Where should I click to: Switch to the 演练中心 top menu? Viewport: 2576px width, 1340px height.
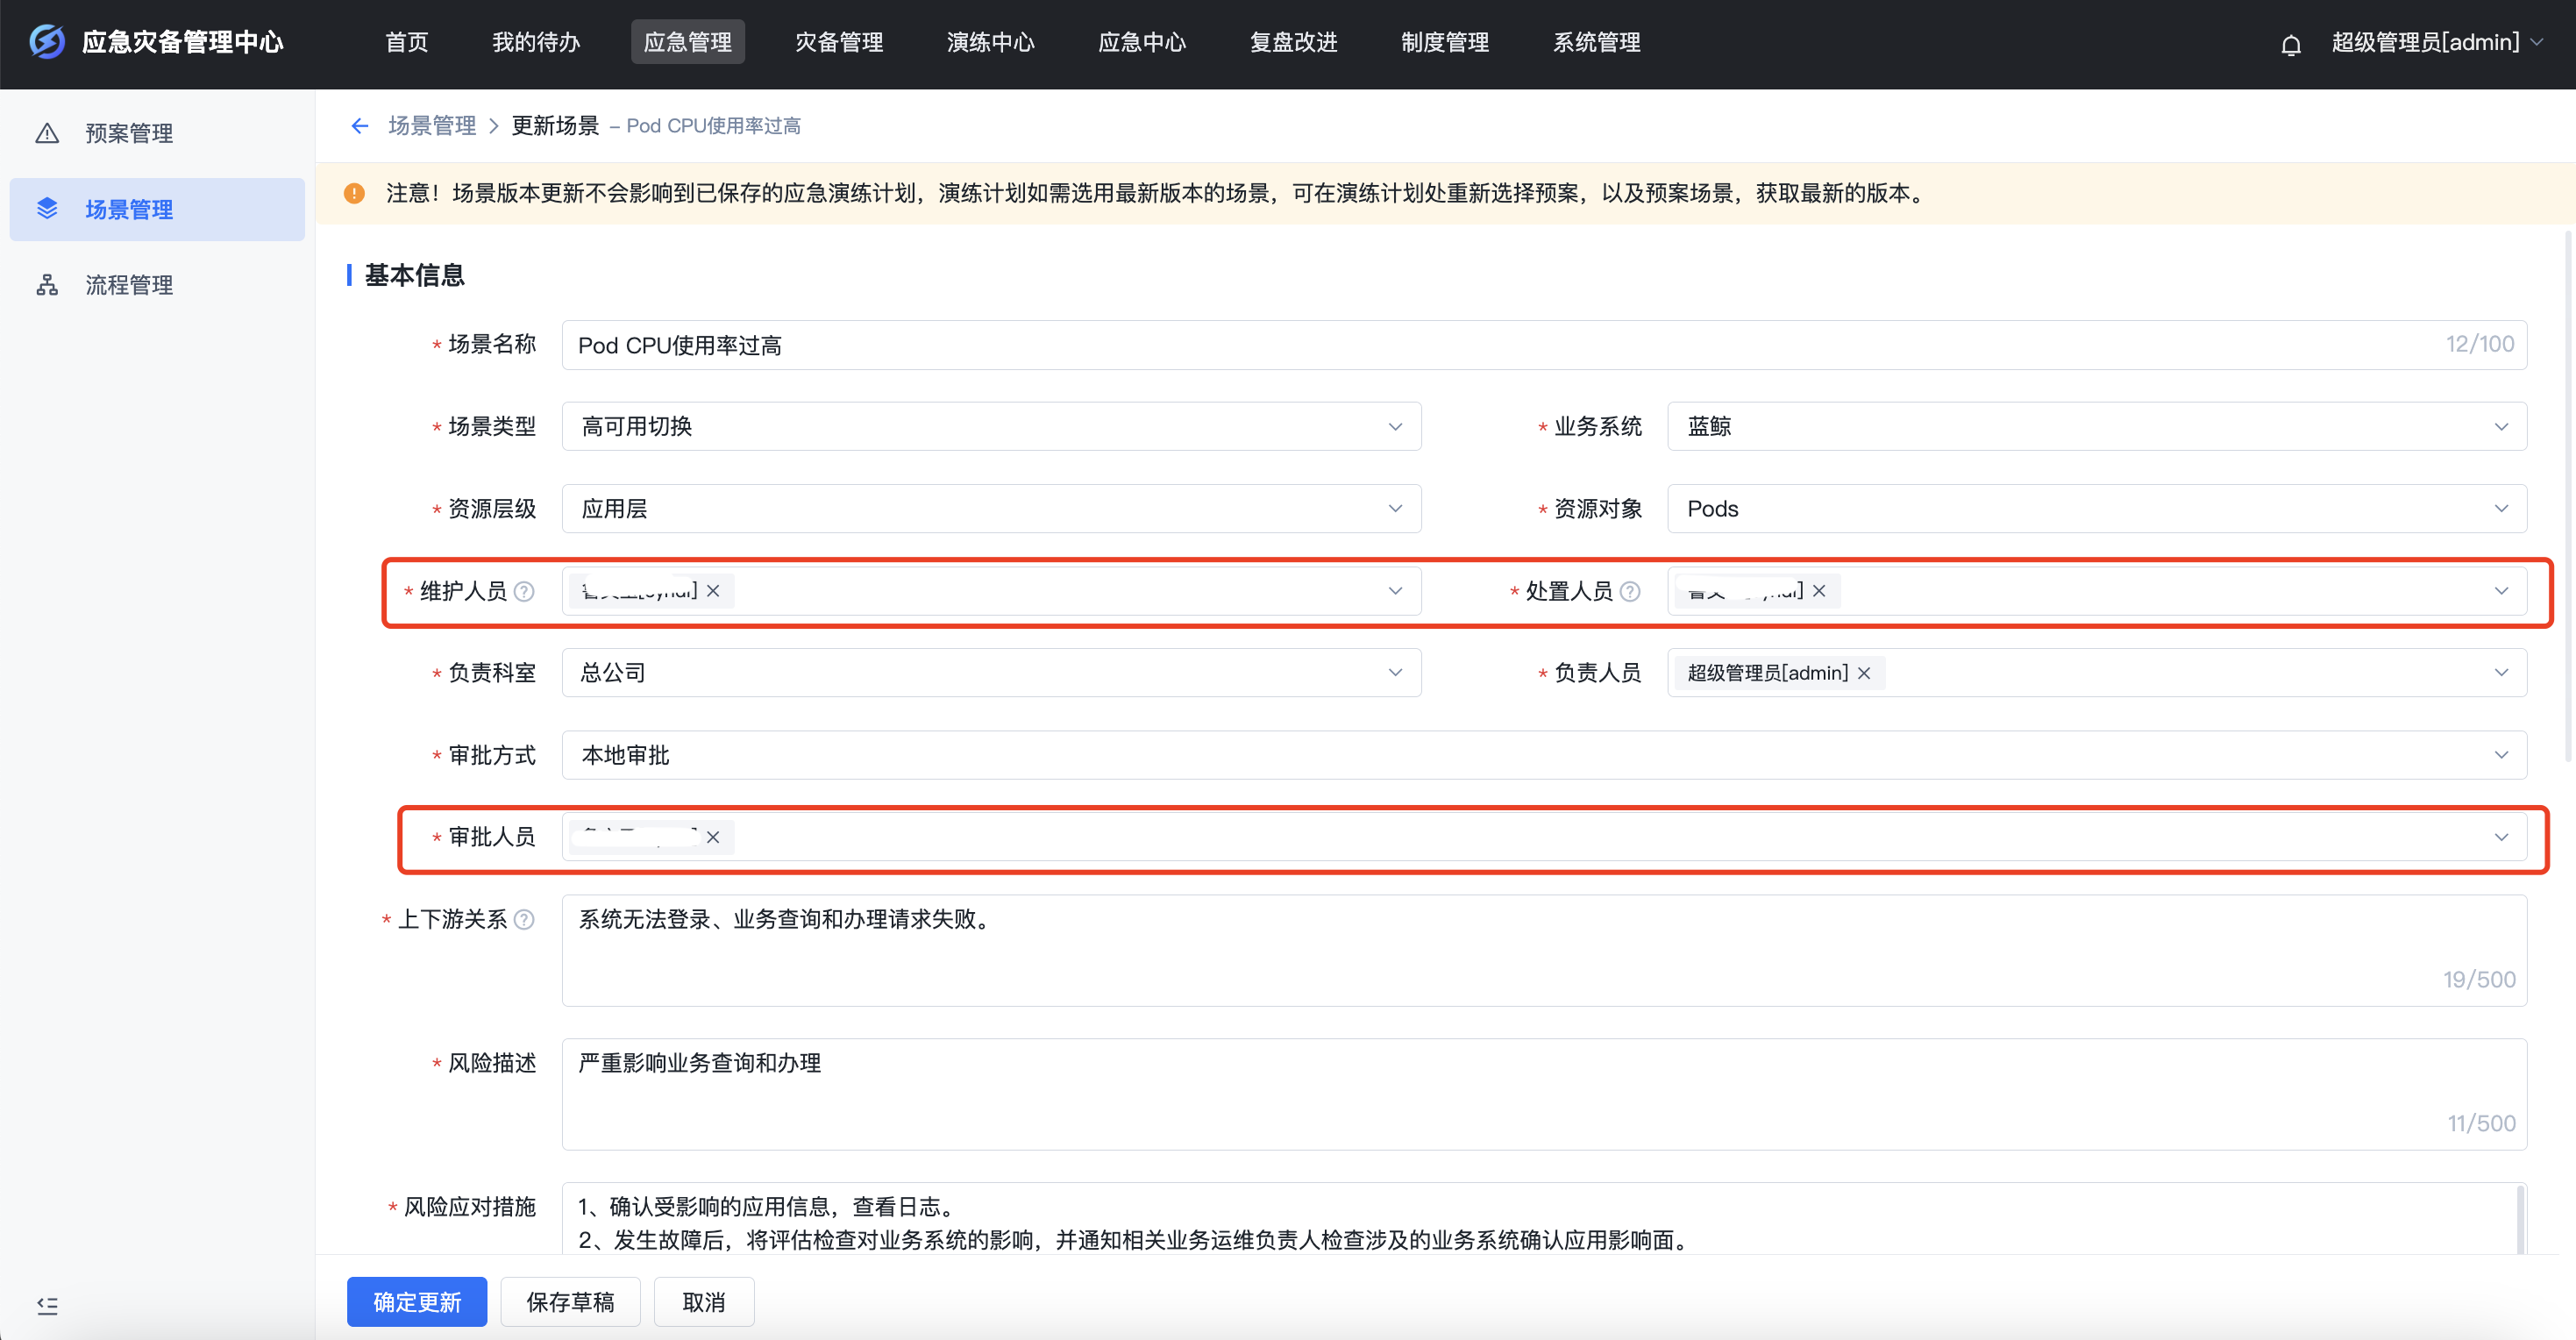(x=990, y=42)
